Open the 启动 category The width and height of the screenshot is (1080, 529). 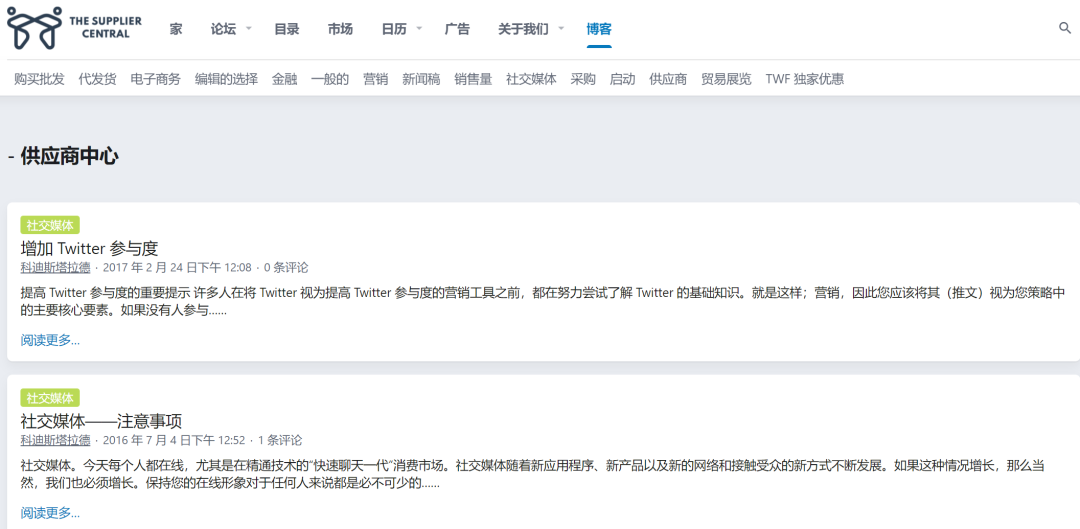pos(623,79)
